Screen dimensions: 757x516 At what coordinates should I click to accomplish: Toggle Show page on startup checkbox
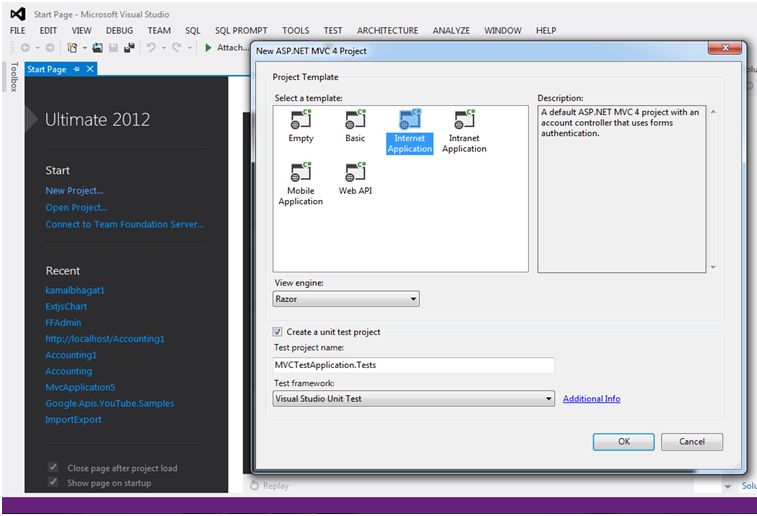(53, 482)
